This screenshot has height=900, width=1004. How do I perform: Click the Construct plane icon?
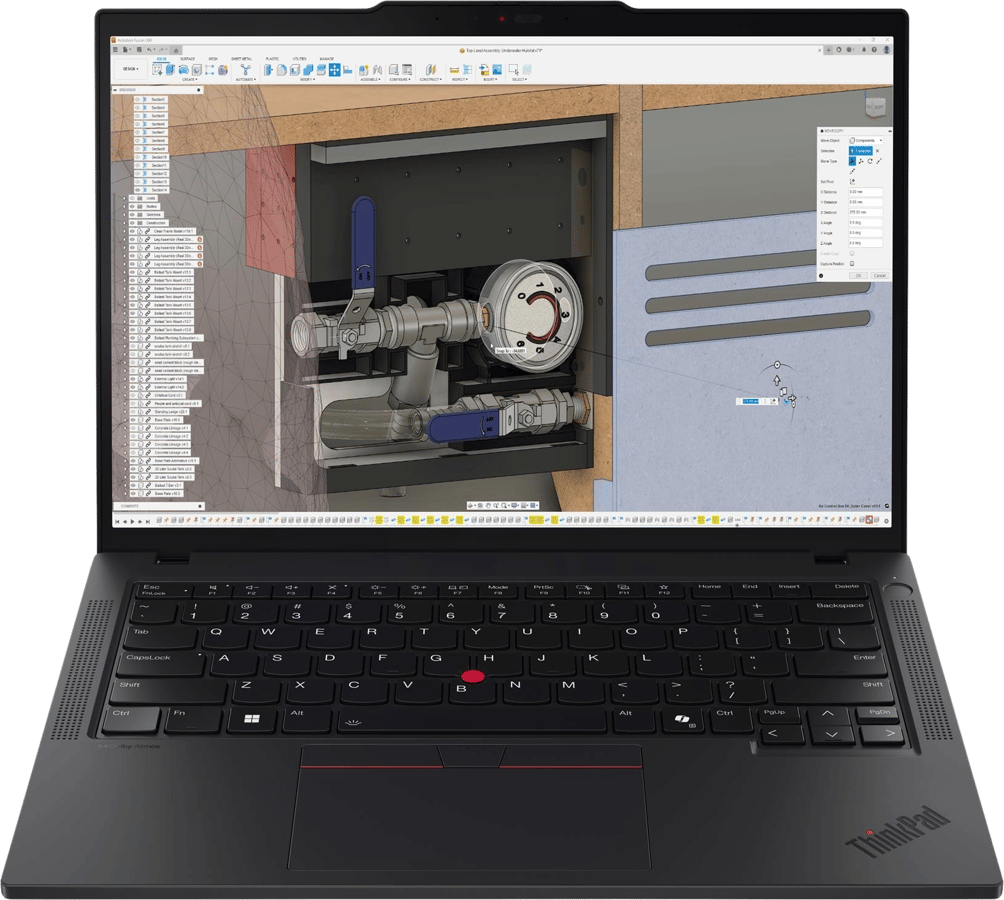pyautogui.click(x=431, y=69)
